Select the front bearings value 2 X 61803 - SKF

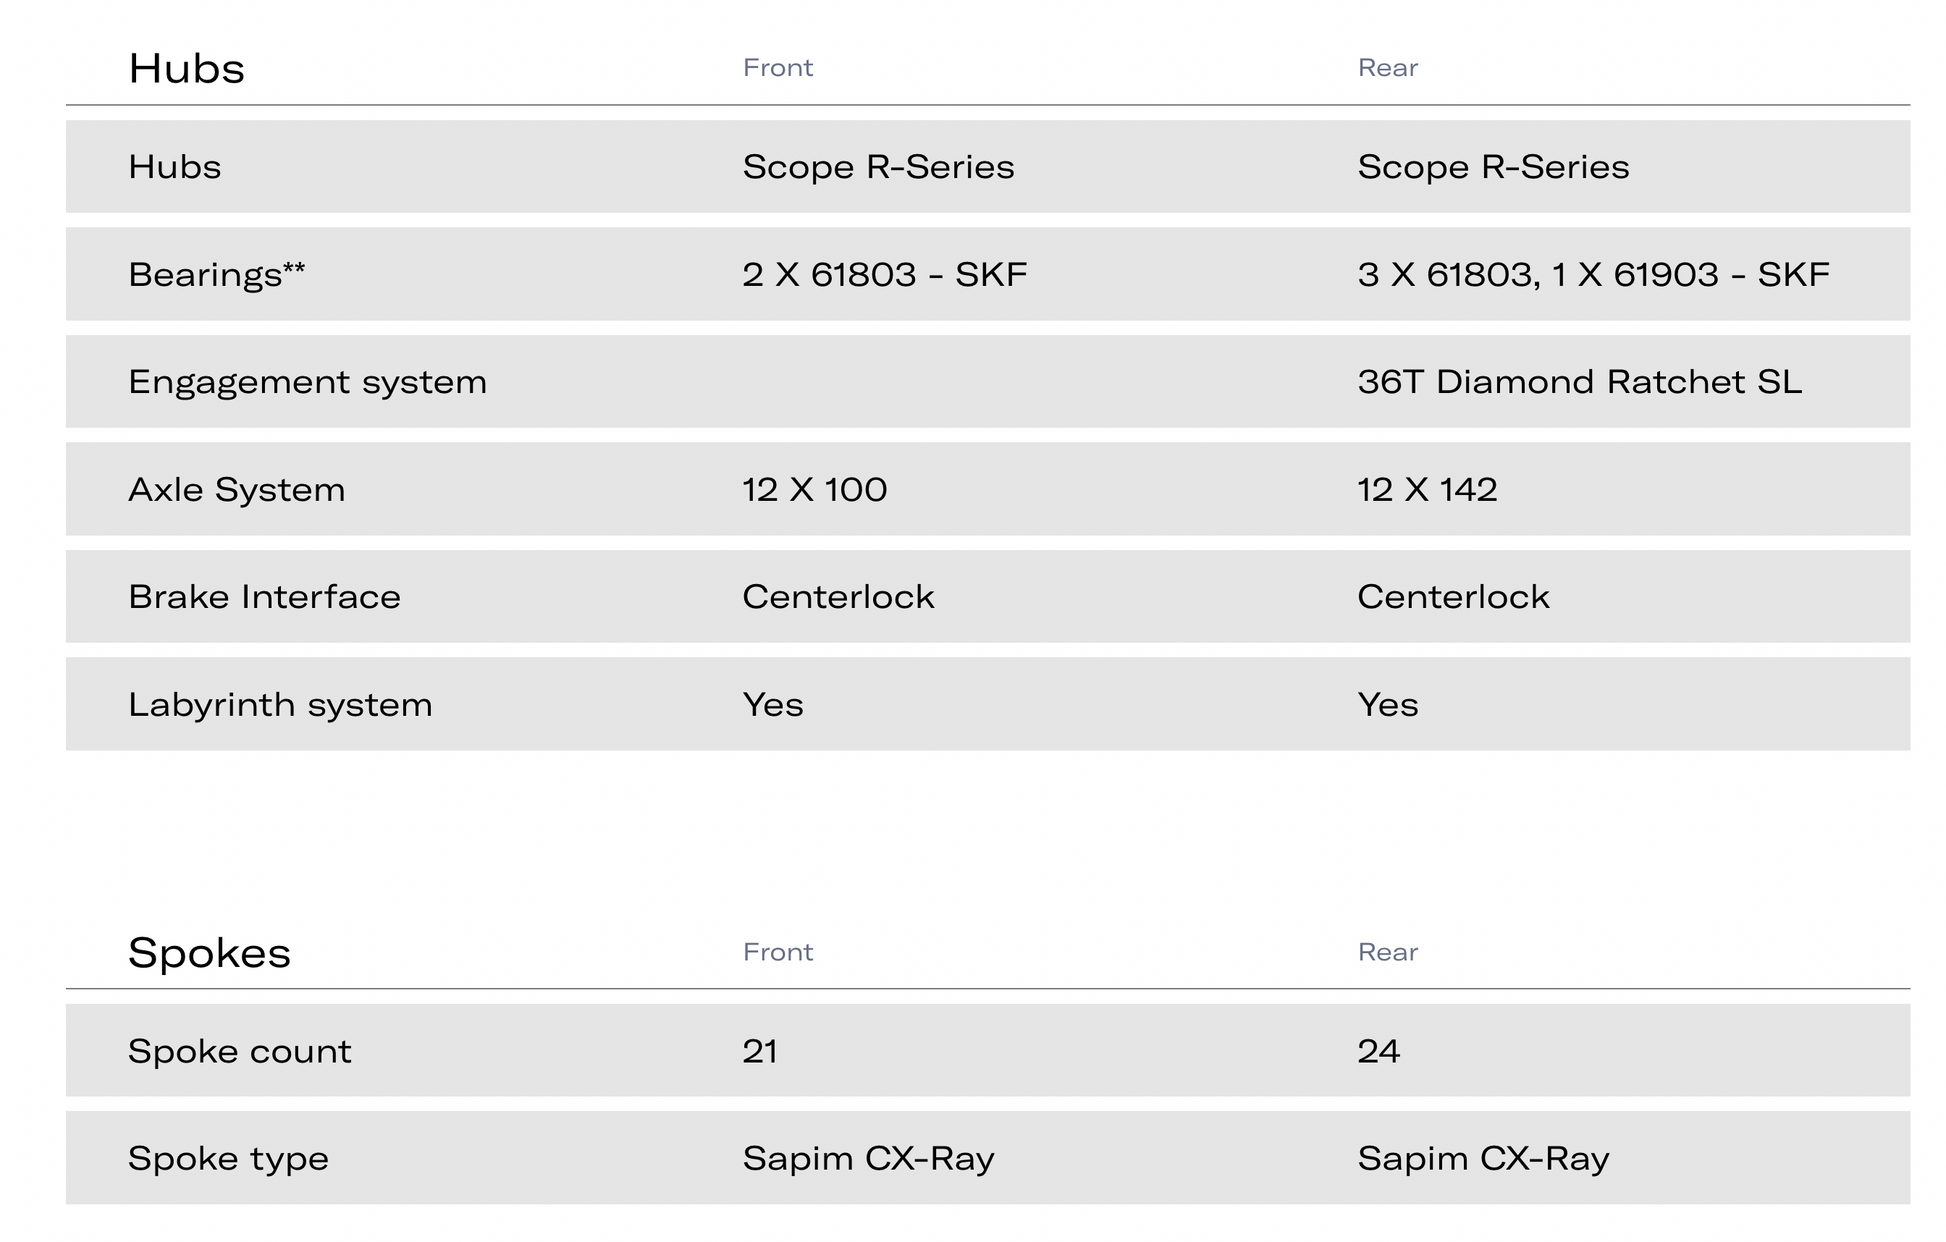884,274
